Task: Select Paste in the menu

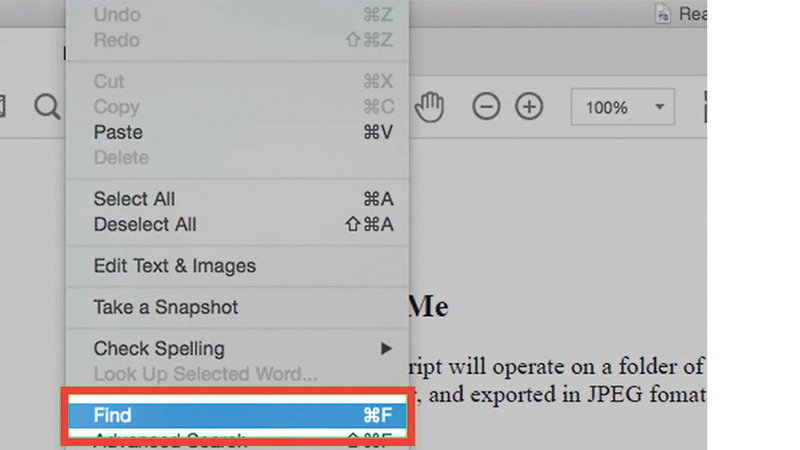Action: (118, 132)
